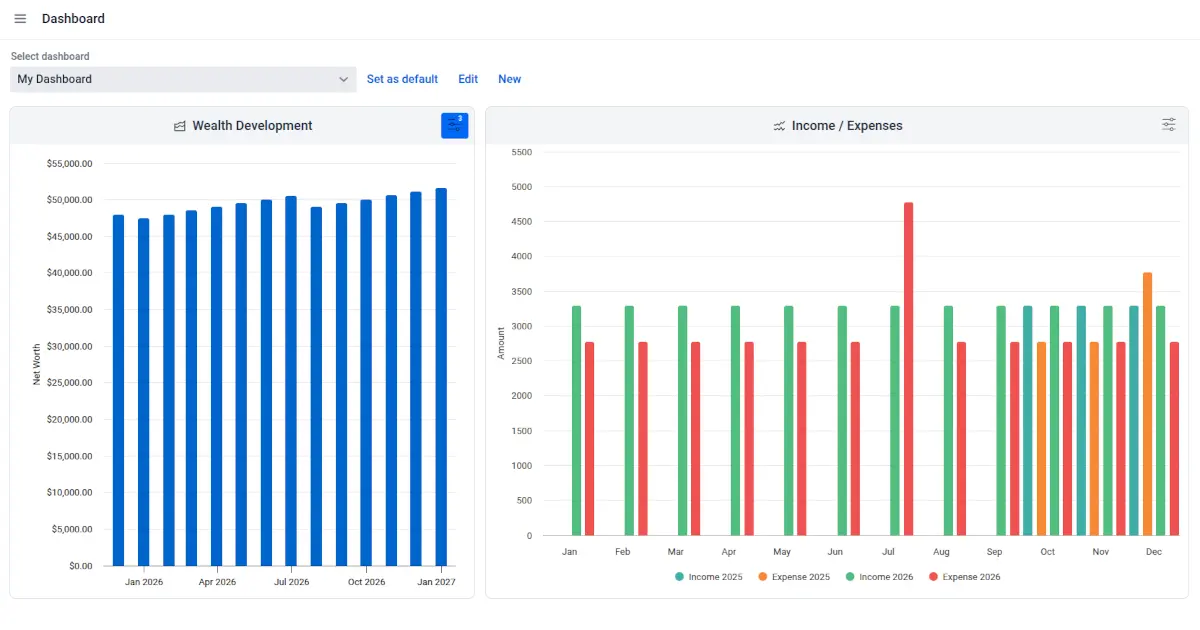The image size is (1200, 630).
Task: Open Wealth Development filter settings
Action: point(455,125)
